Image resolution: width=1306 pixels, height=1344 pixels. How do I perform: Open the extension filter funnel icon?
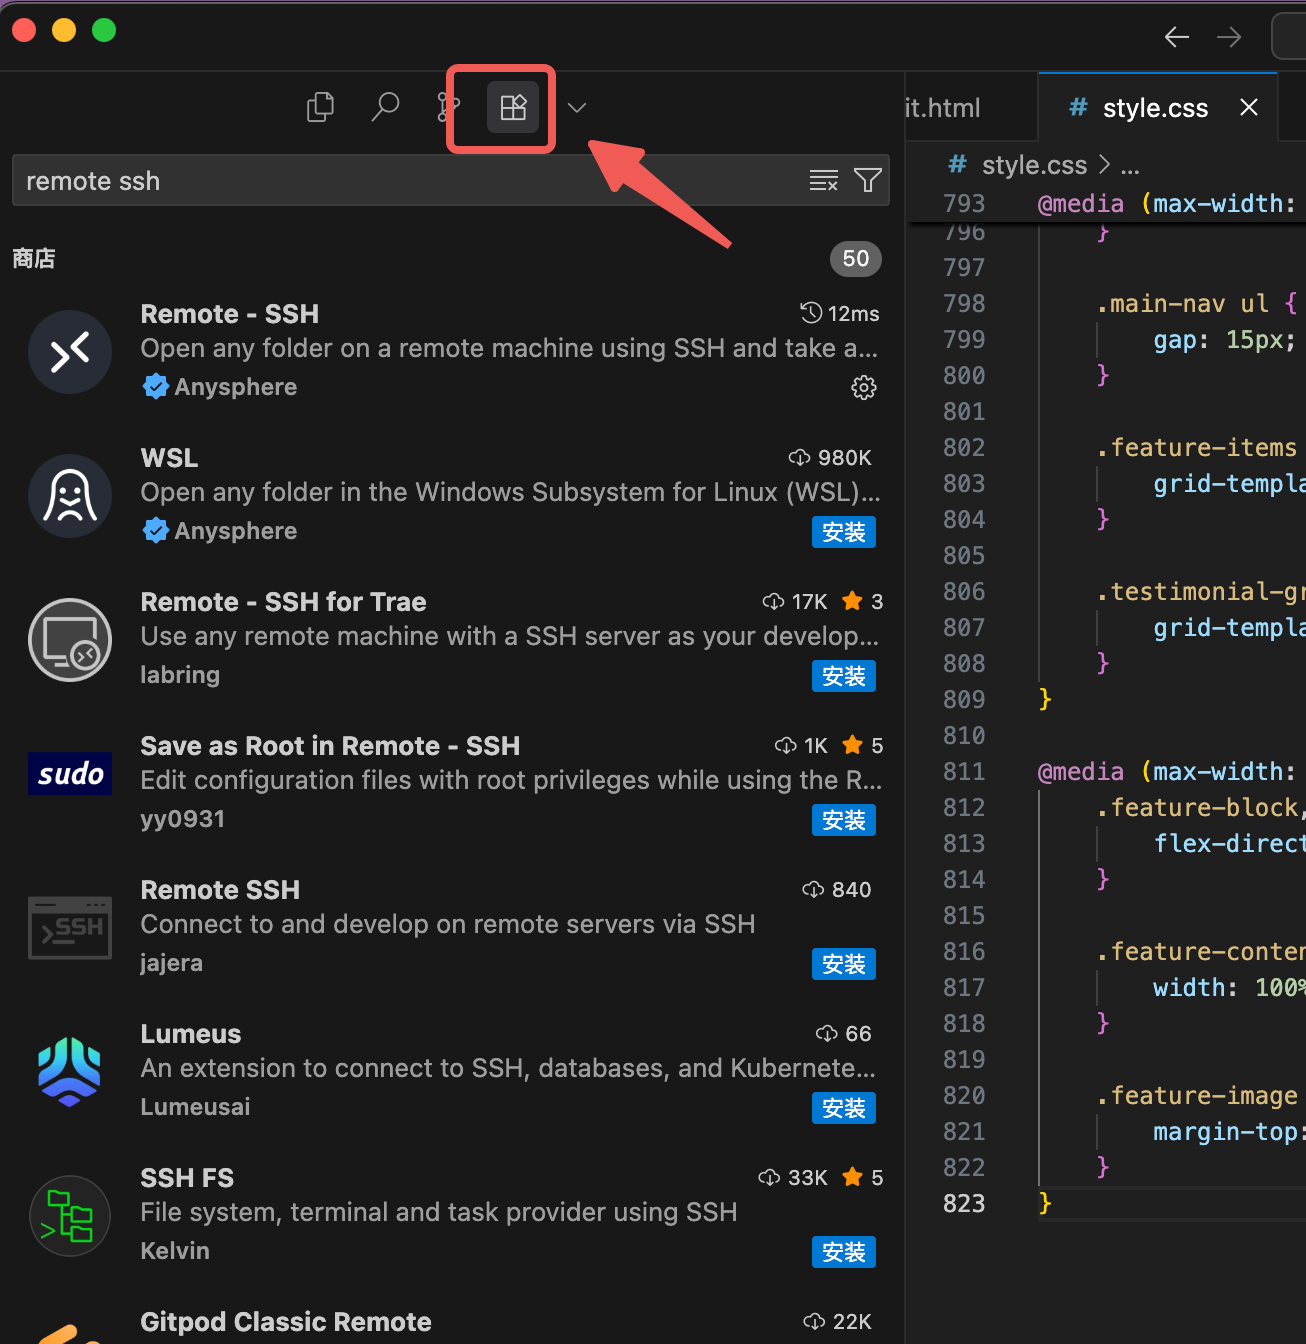[x=868, y=180]
